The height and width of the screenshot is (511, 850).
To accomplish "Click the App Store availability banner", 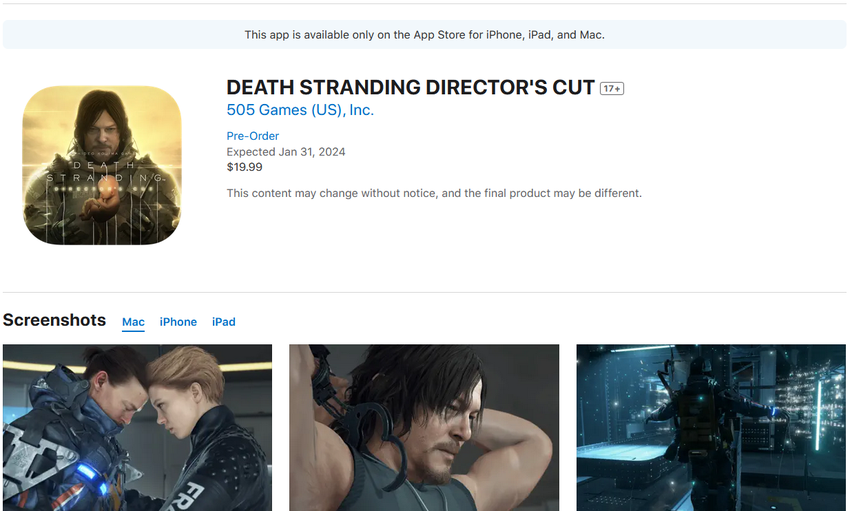I will (424, 35).
